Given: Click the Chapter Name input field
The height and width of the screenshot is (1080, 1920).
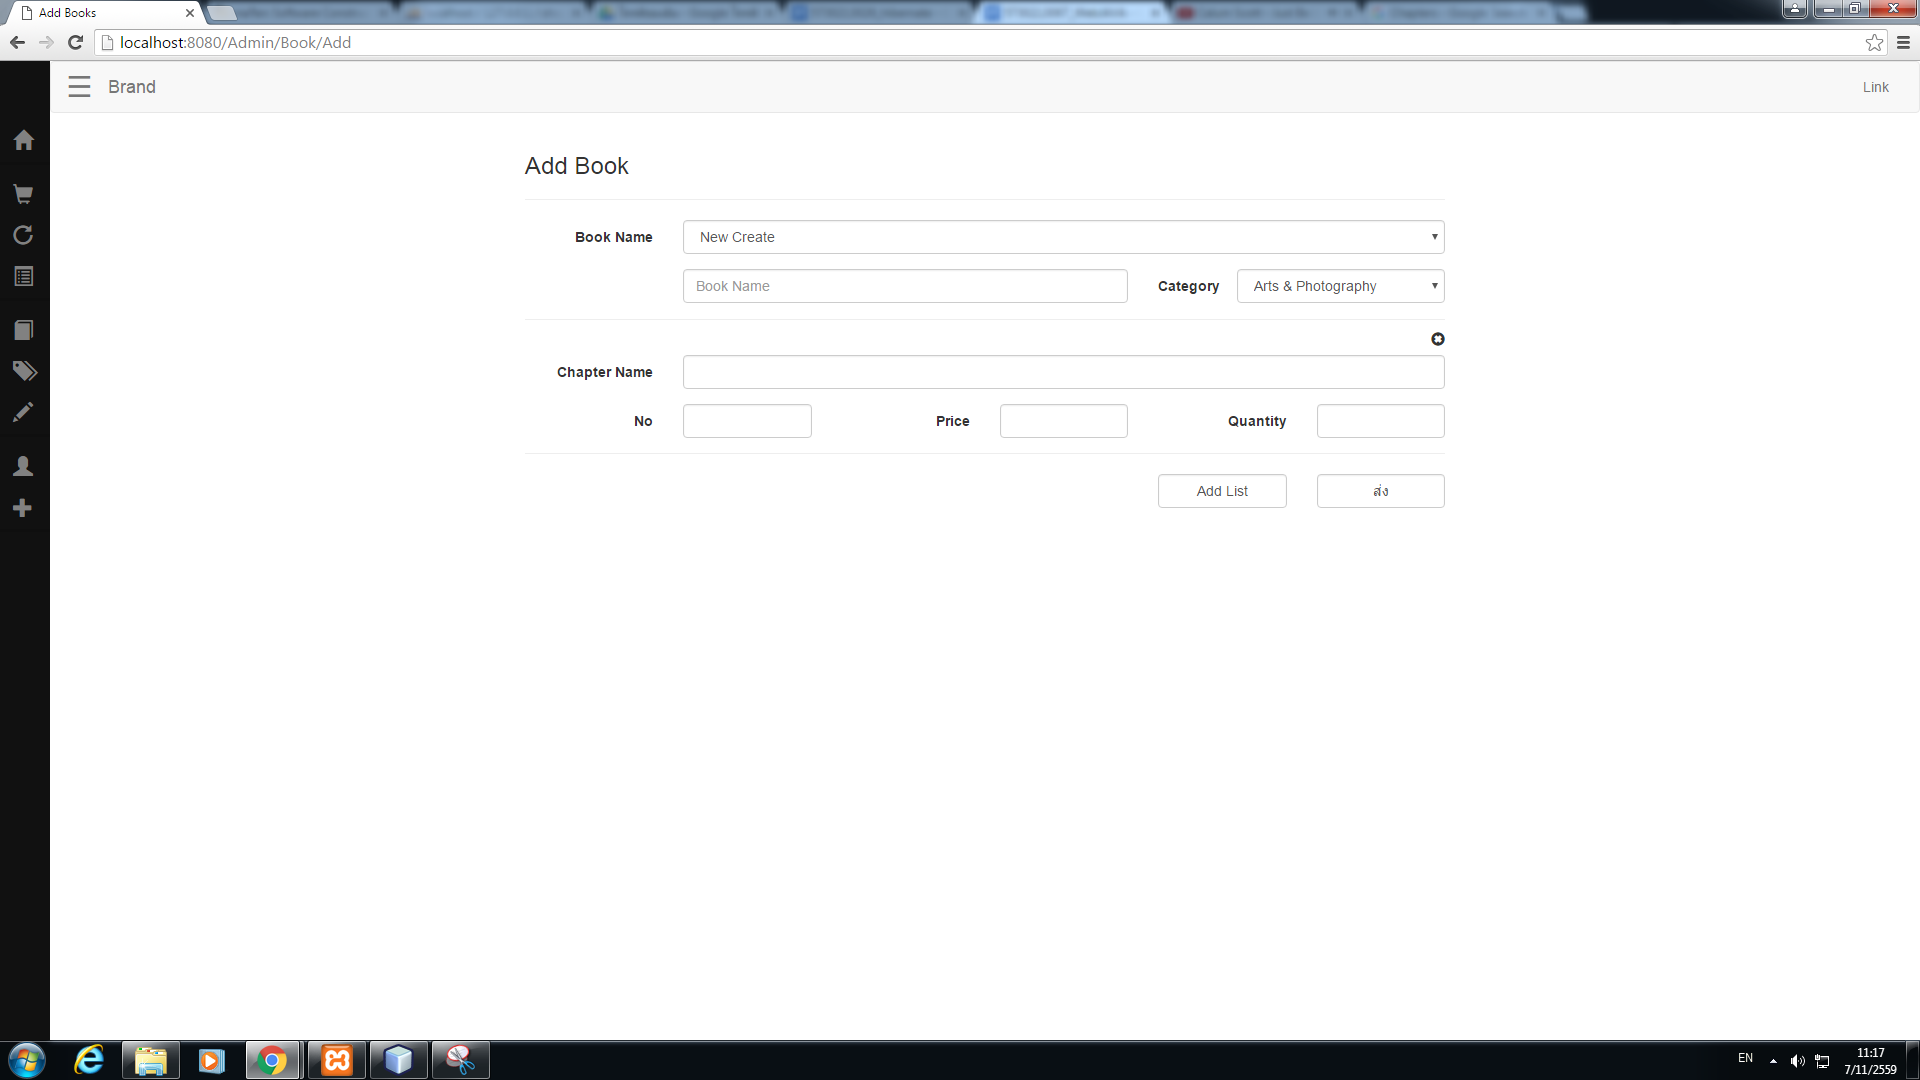Looking at the screenshot, I should tap(1063, 372).
